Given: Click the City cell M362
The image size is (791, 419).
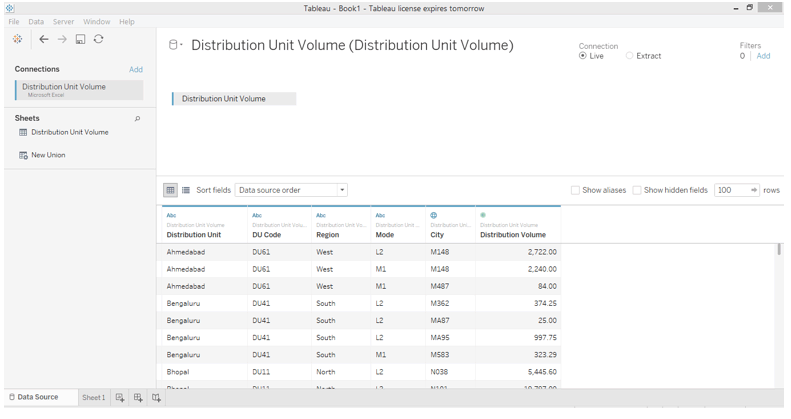Looking at the screenshot, I should pos(450,304).
